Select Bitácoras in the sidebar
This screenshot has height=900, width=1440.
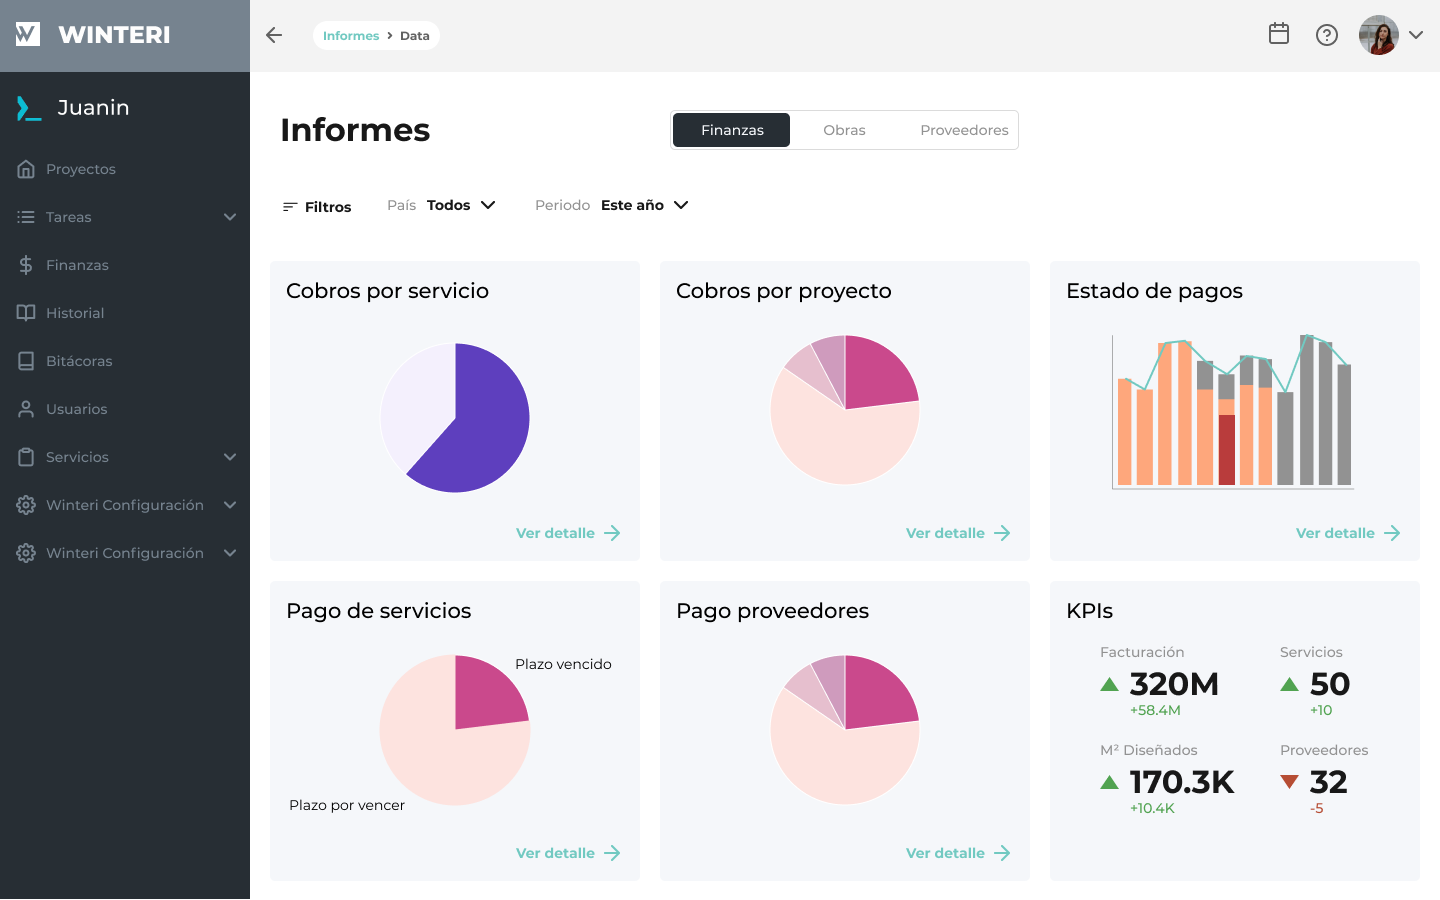[79, 361]
